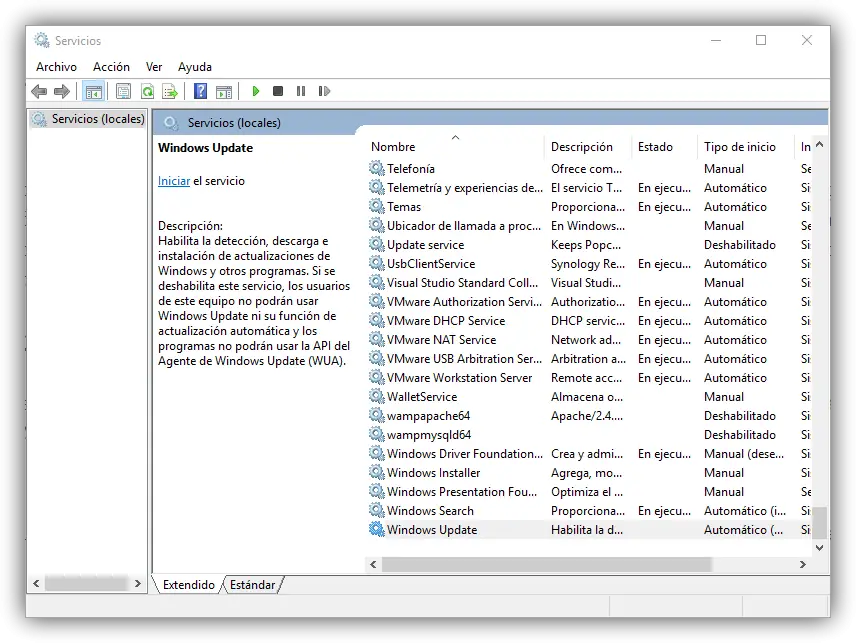
Task: Select the Windows Driver Foundation... service name
Action: (x=465, y=454)
